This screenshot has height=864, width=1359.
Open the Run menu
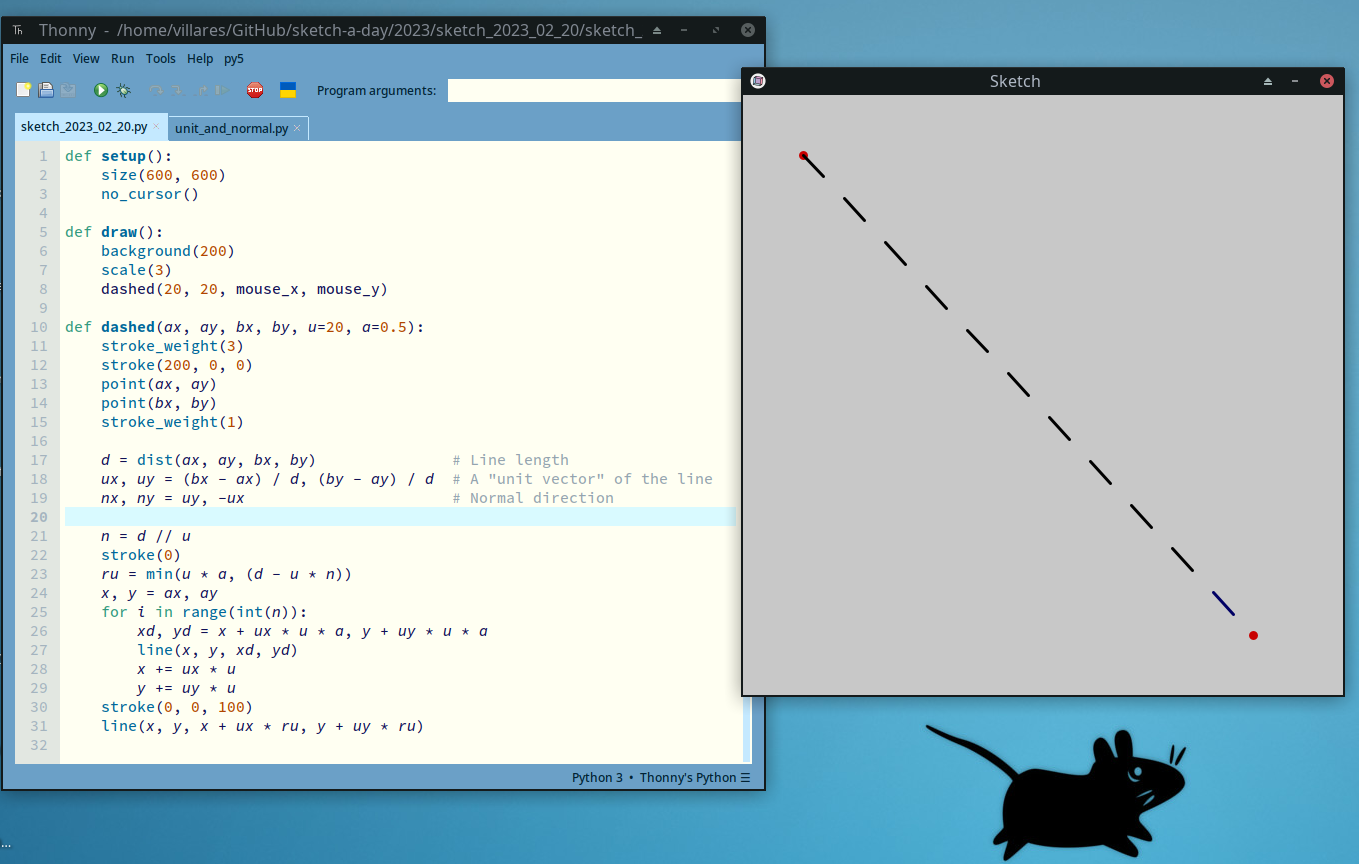(122, 59)
